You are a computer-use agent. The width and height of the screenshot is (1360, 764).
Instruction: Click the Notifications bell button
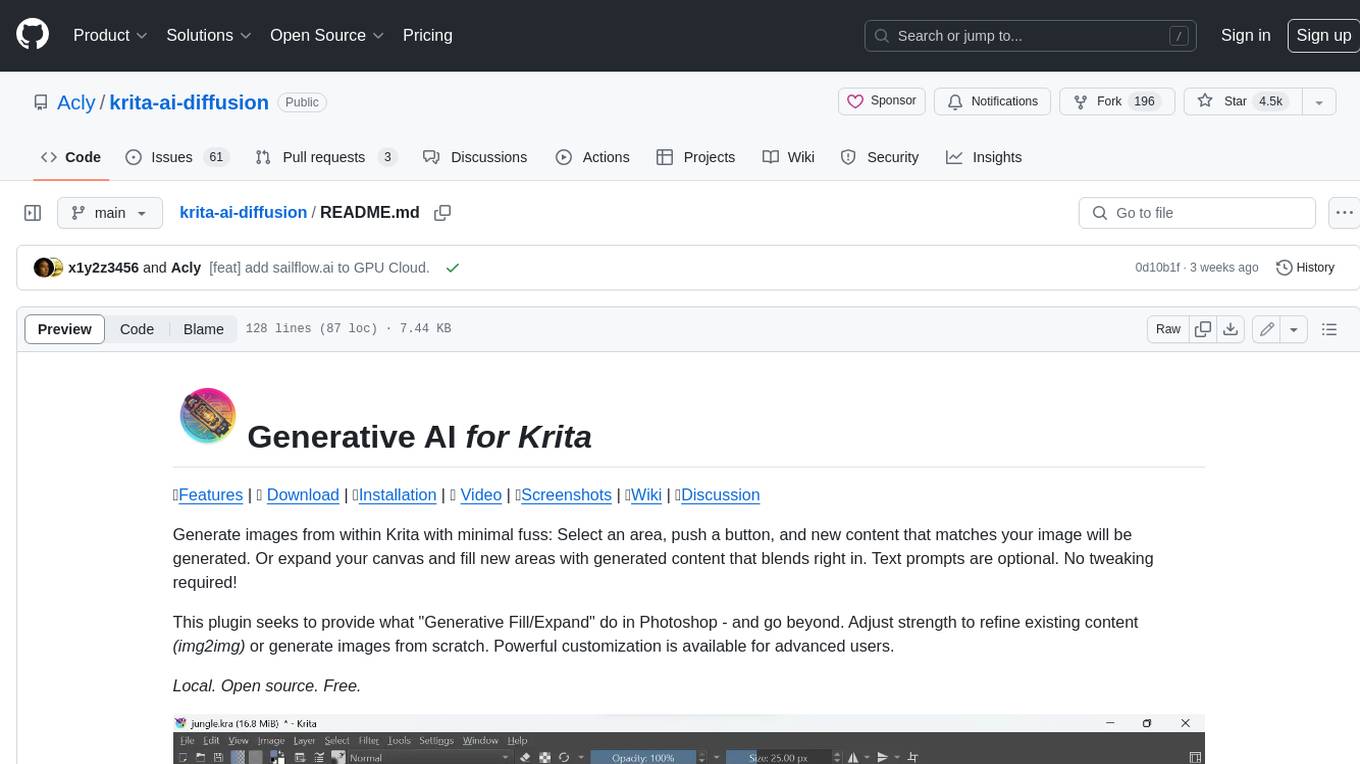click(992, 101)
